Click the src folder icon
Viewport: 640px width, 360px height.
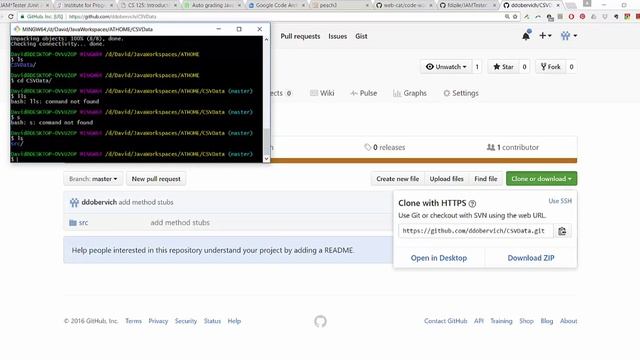73,223
